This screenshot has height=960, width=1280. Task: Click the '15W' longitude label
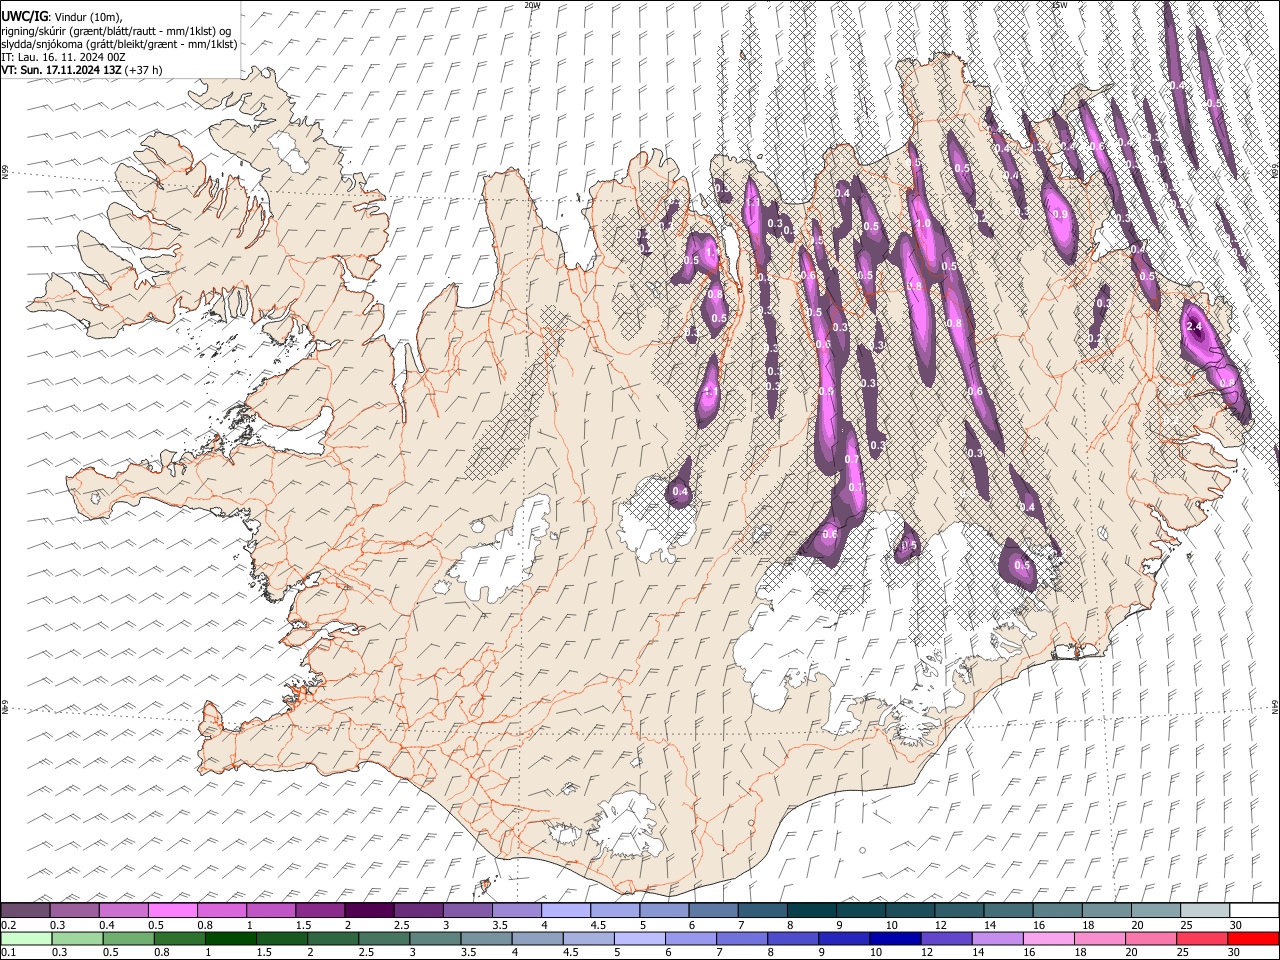point(1059,5)
